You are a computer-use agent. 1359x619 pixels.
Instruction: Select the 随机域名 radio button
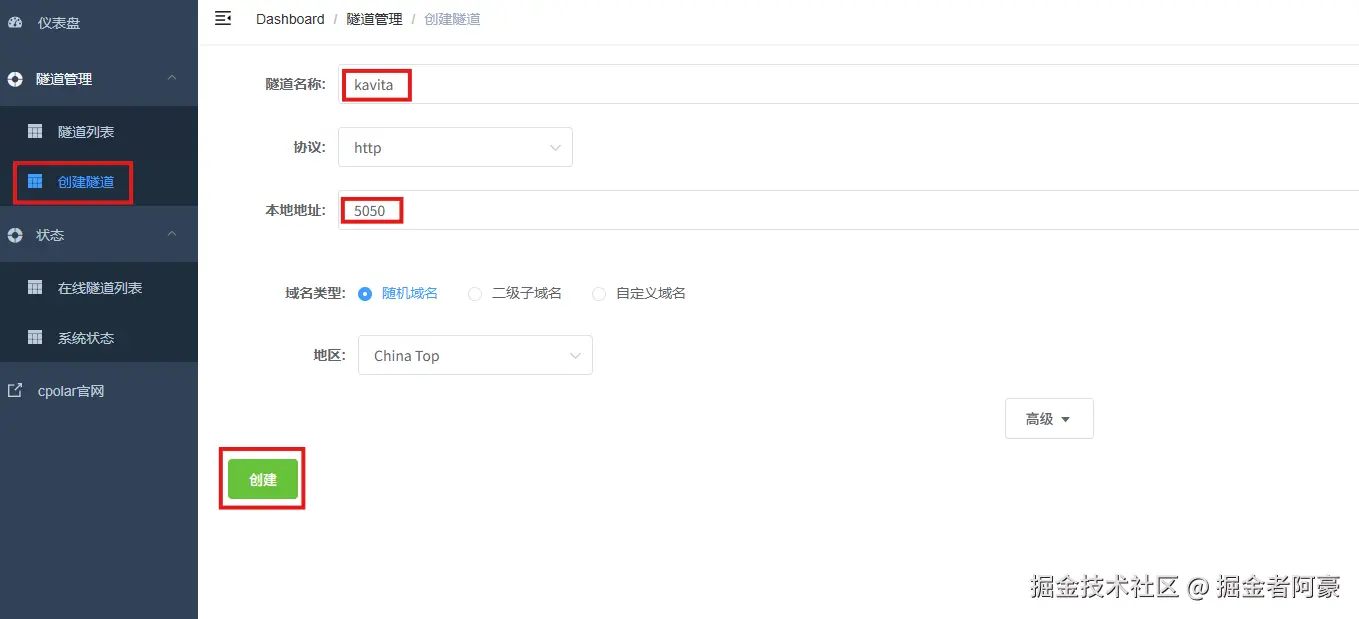tap(365, 294)
